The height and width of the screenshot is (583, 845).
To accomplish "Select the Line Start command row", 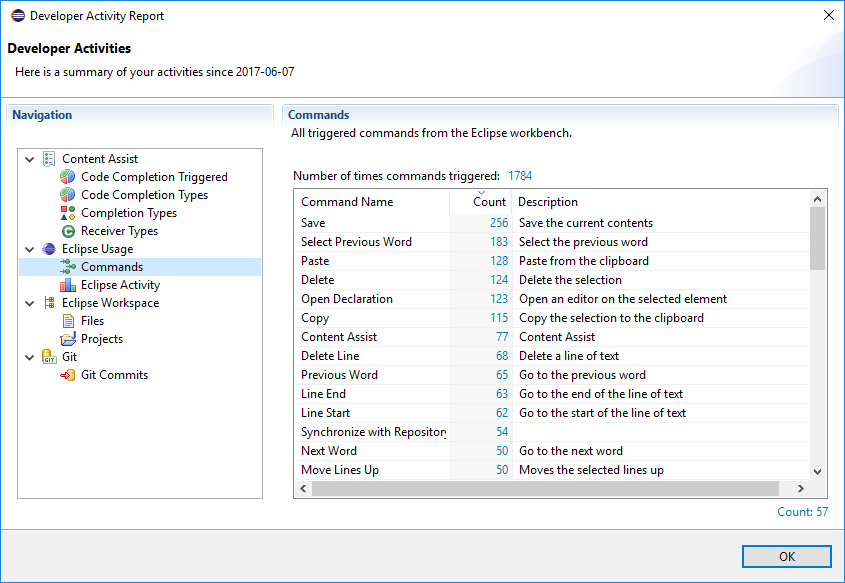I will coord(552,413).
